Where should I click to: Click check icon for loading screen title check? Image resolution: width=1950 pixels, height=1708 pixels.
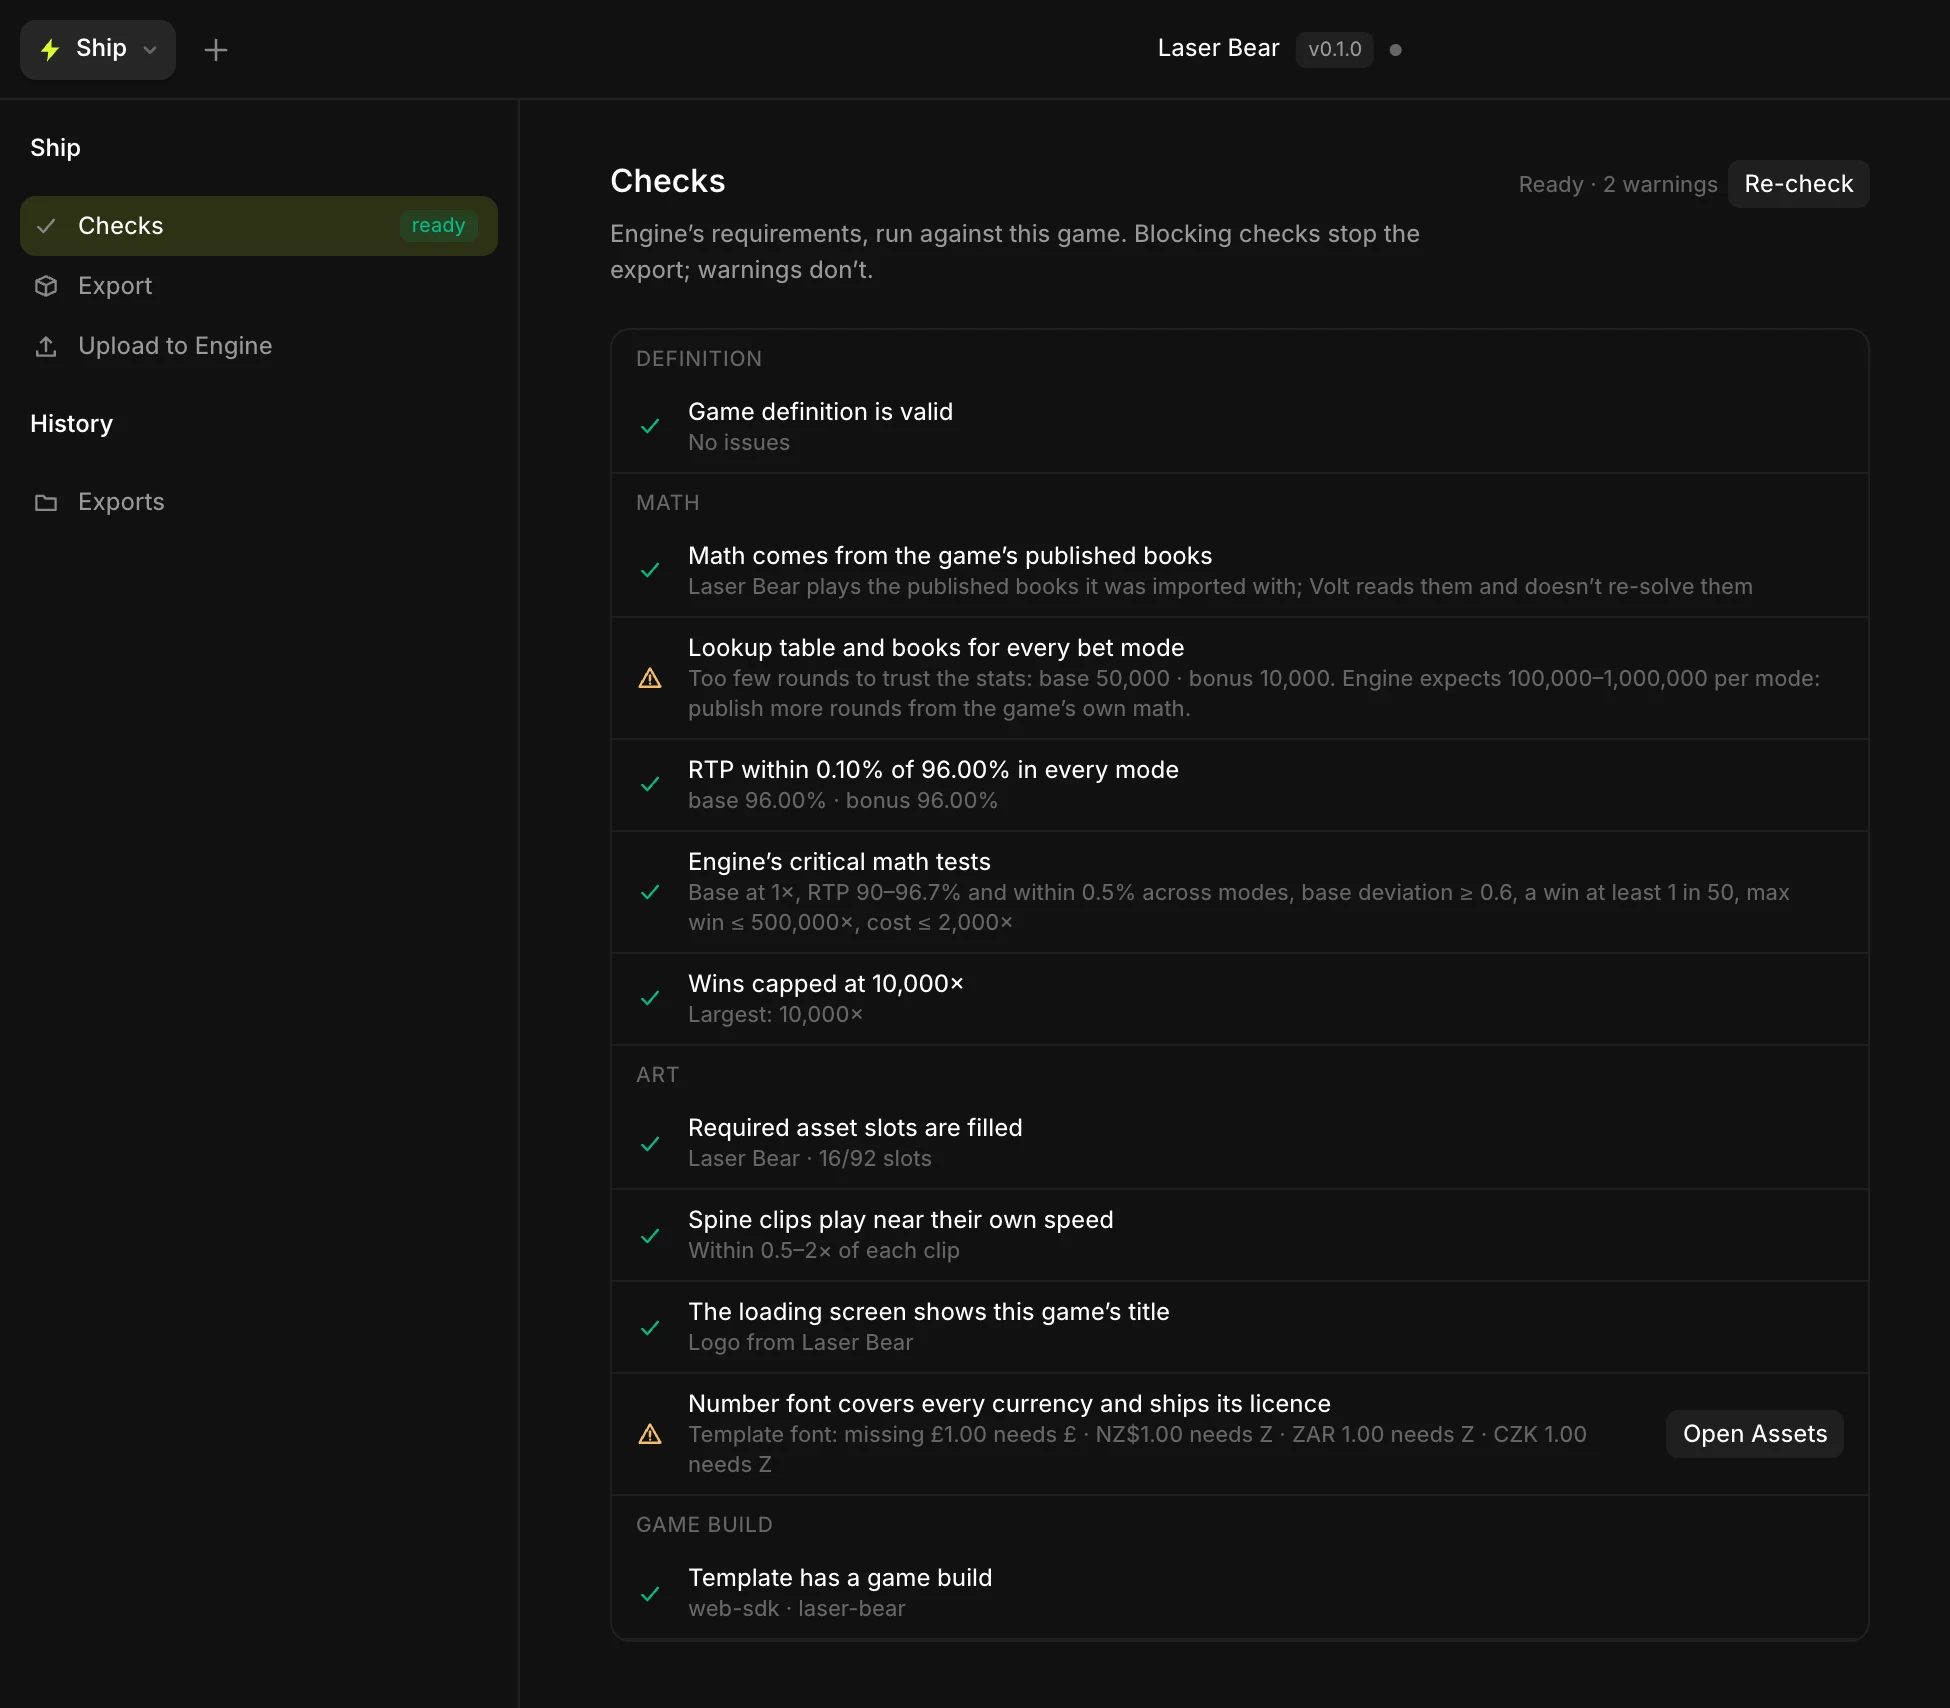(x=650, y=1328)
